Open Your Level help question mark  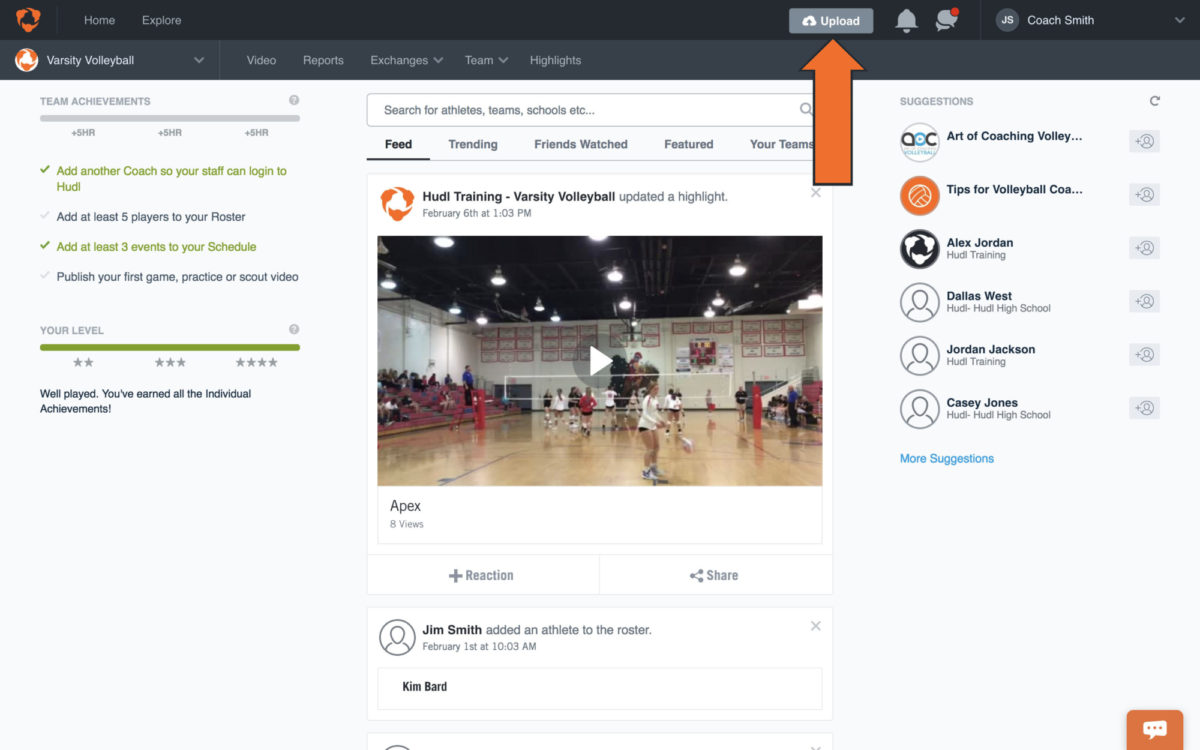tap(294, 329)
